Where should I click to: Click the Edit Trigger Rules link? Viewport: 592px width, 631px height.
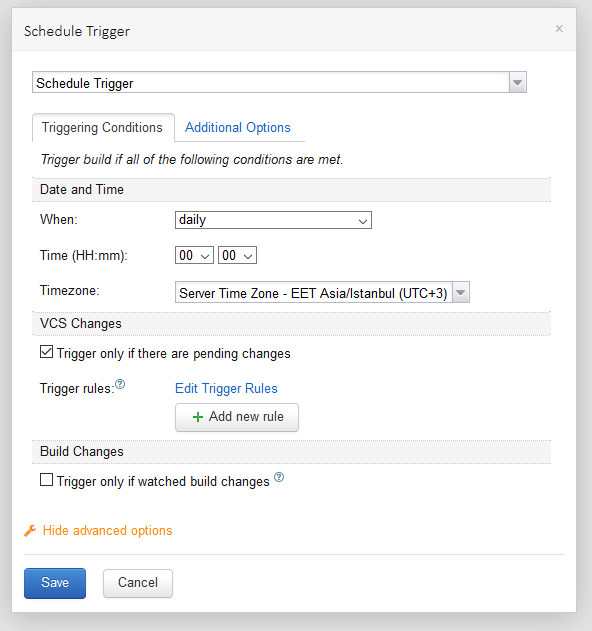[x=226, y=388]
